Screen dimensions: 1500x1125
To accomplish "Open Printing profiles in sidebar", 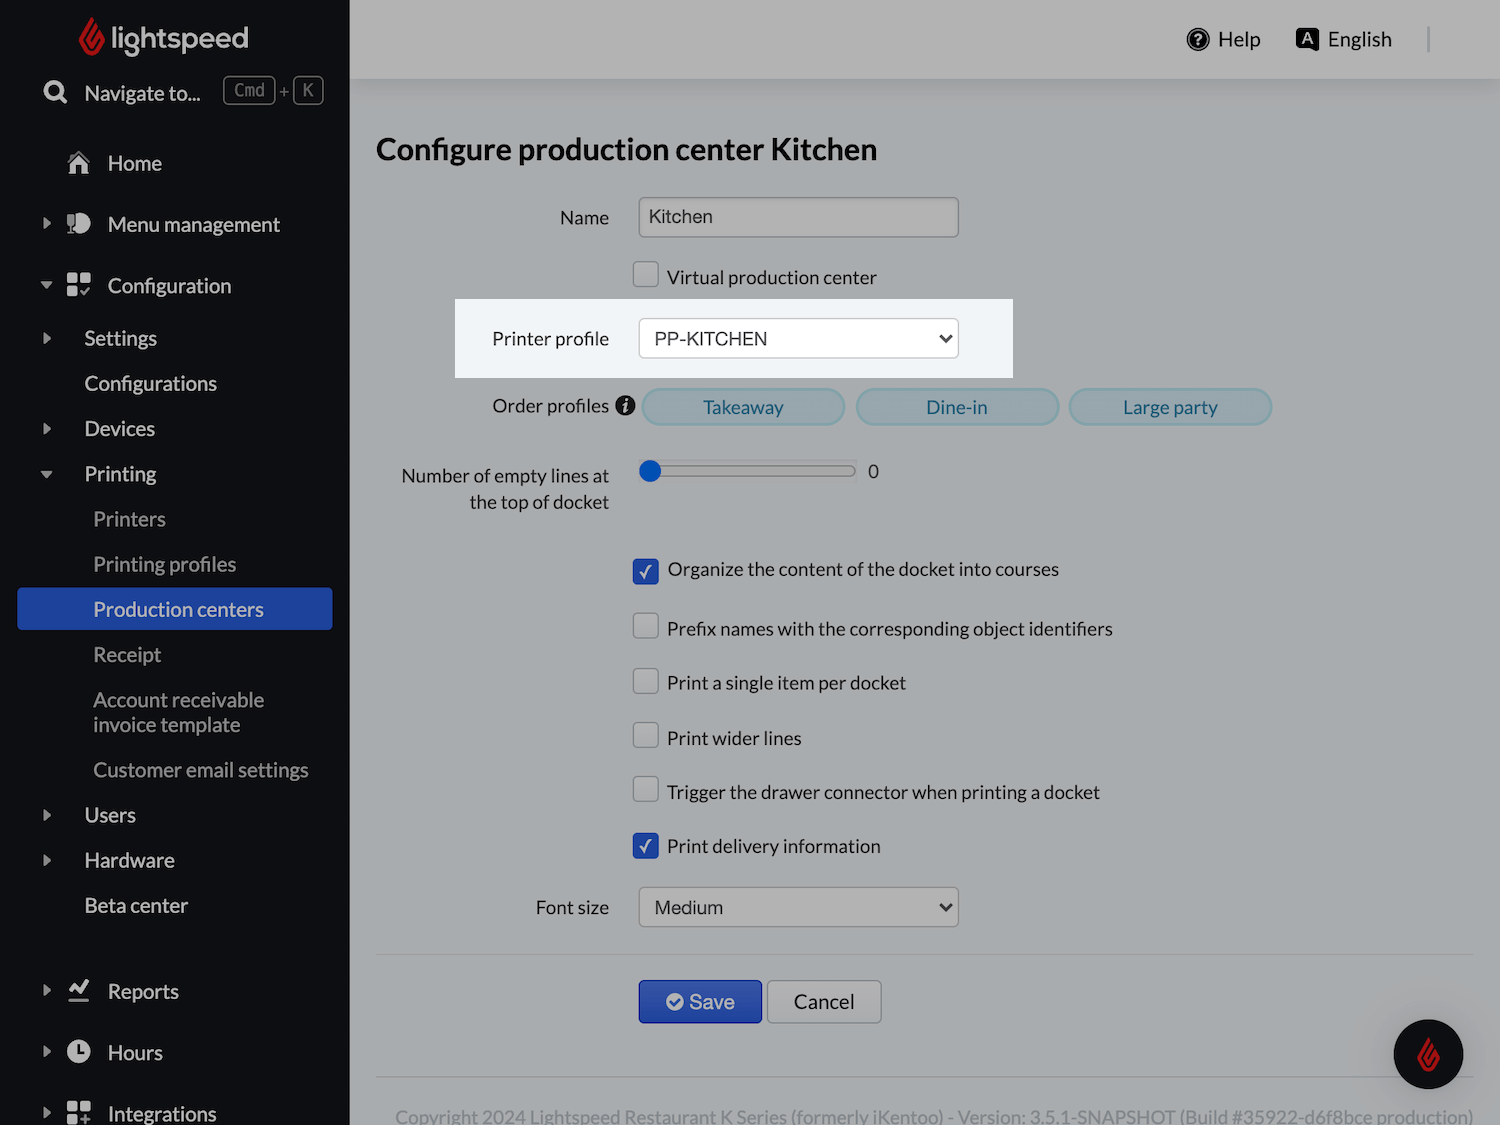I will click(x=165, y=565).
